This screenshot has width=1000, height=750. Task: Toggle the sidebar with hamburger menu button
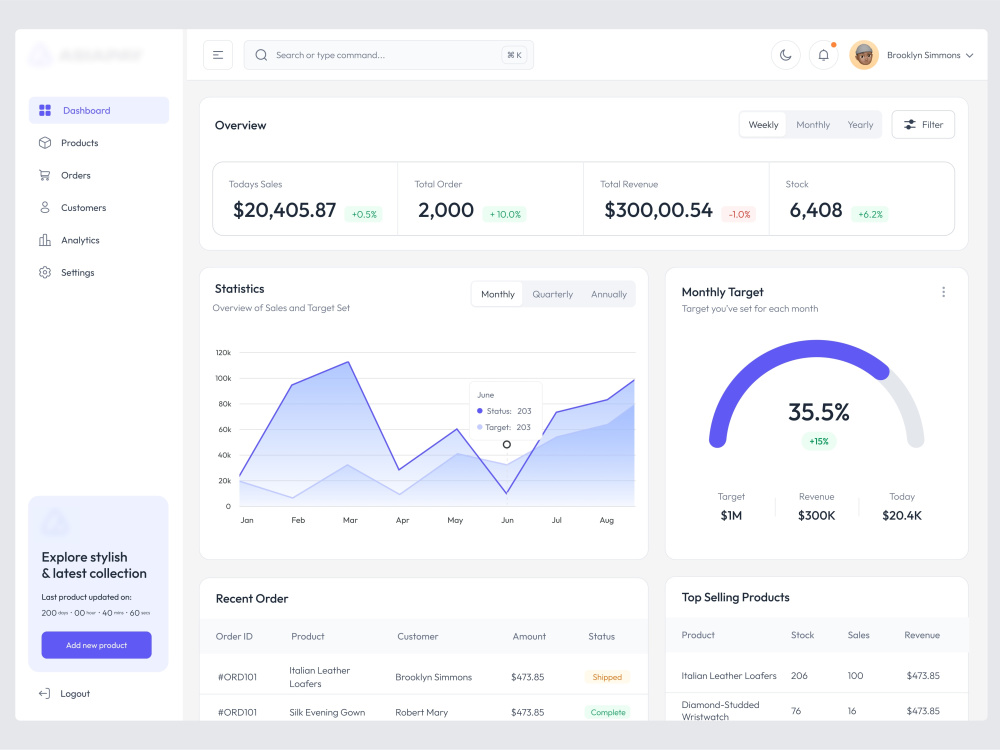coord(218,55)
